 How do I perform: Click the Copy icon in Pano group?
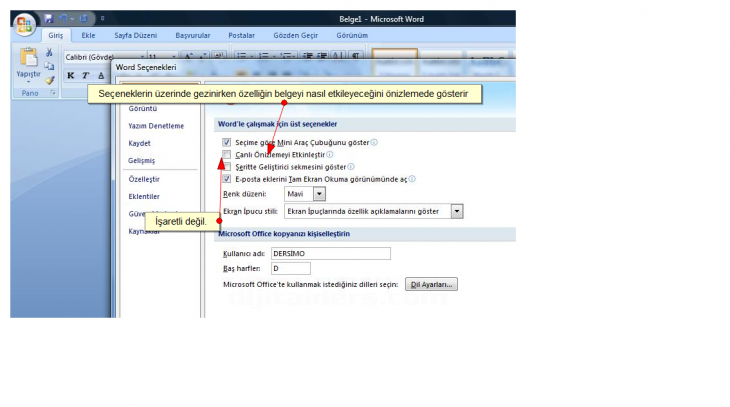tap(49, 66)
